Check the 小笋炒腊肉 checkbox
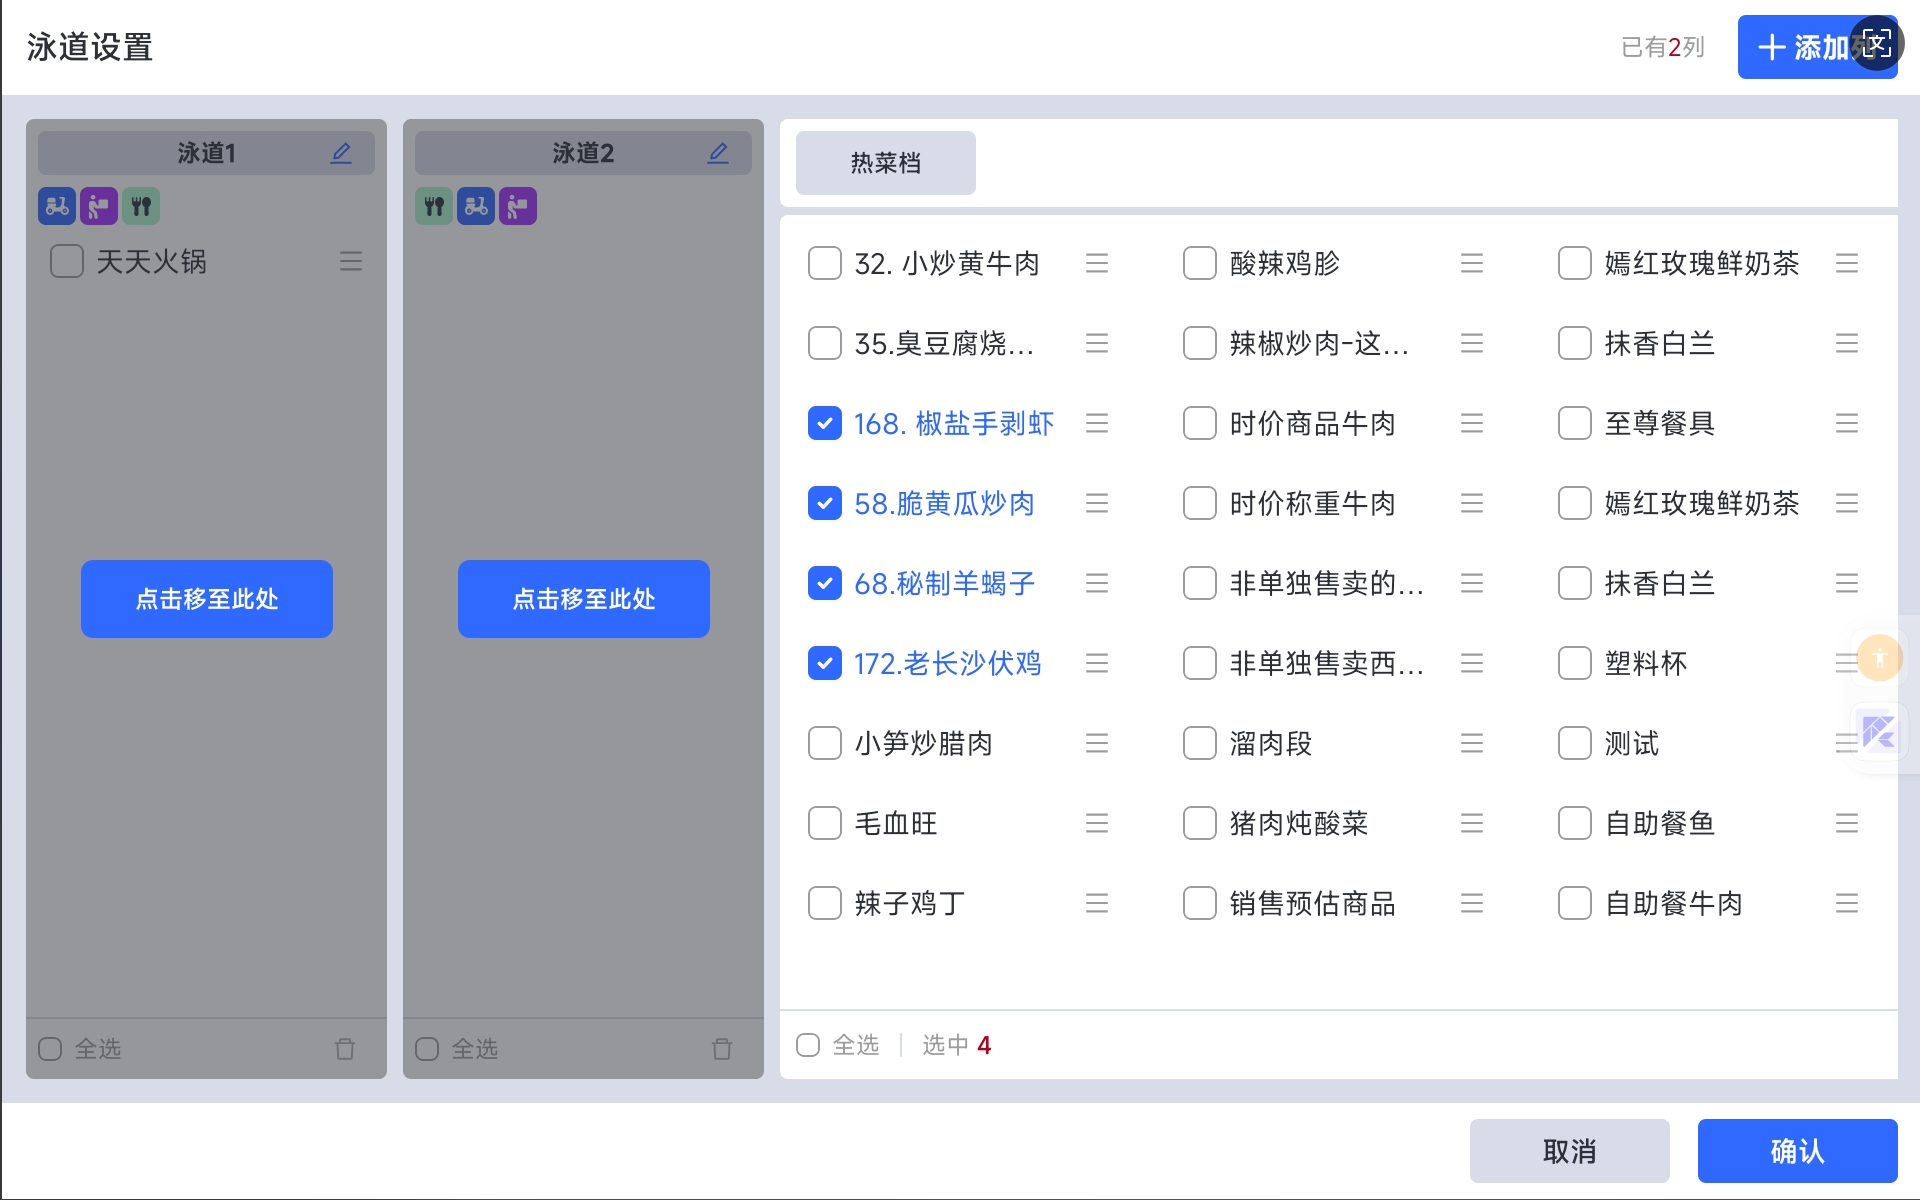This screenshot has width=1920, height=1200. (x=824, y=744)
